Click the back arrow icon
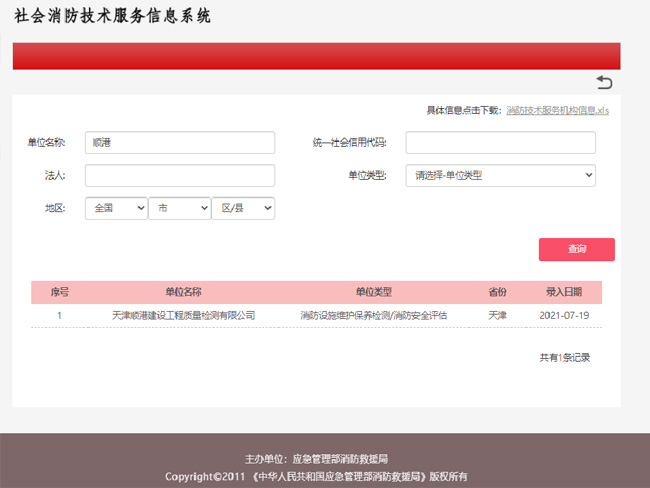 pos(604,82)
